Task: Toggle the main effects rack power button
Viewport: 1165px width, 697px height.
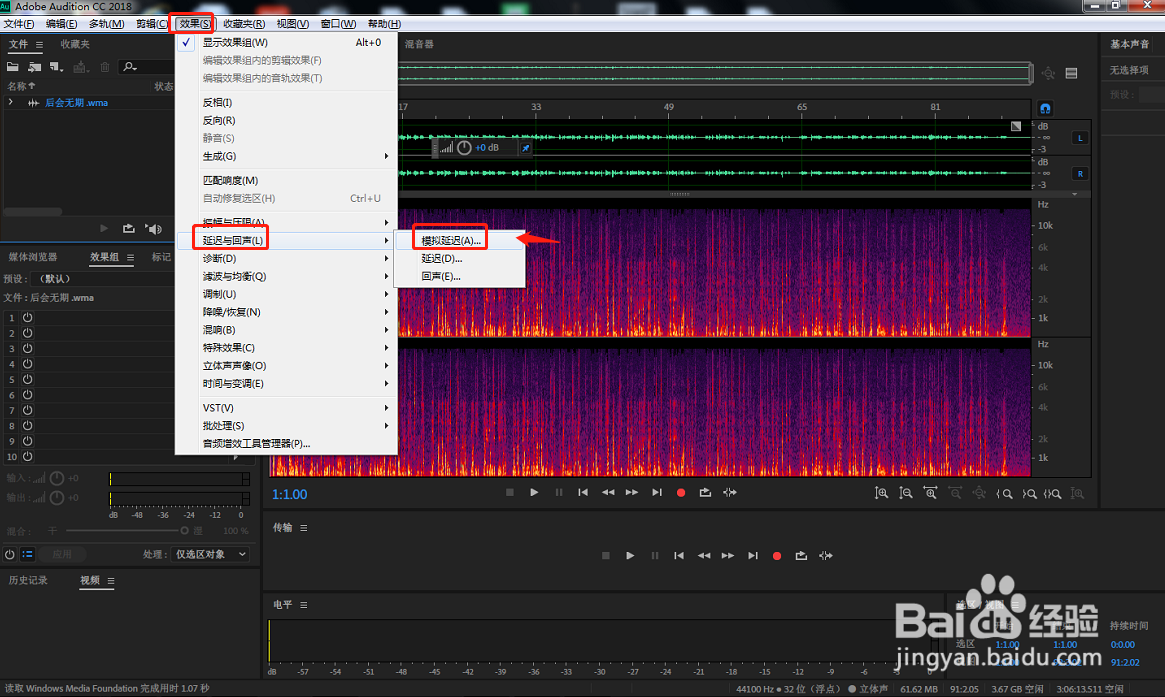Action: click(x=10, y=554)
